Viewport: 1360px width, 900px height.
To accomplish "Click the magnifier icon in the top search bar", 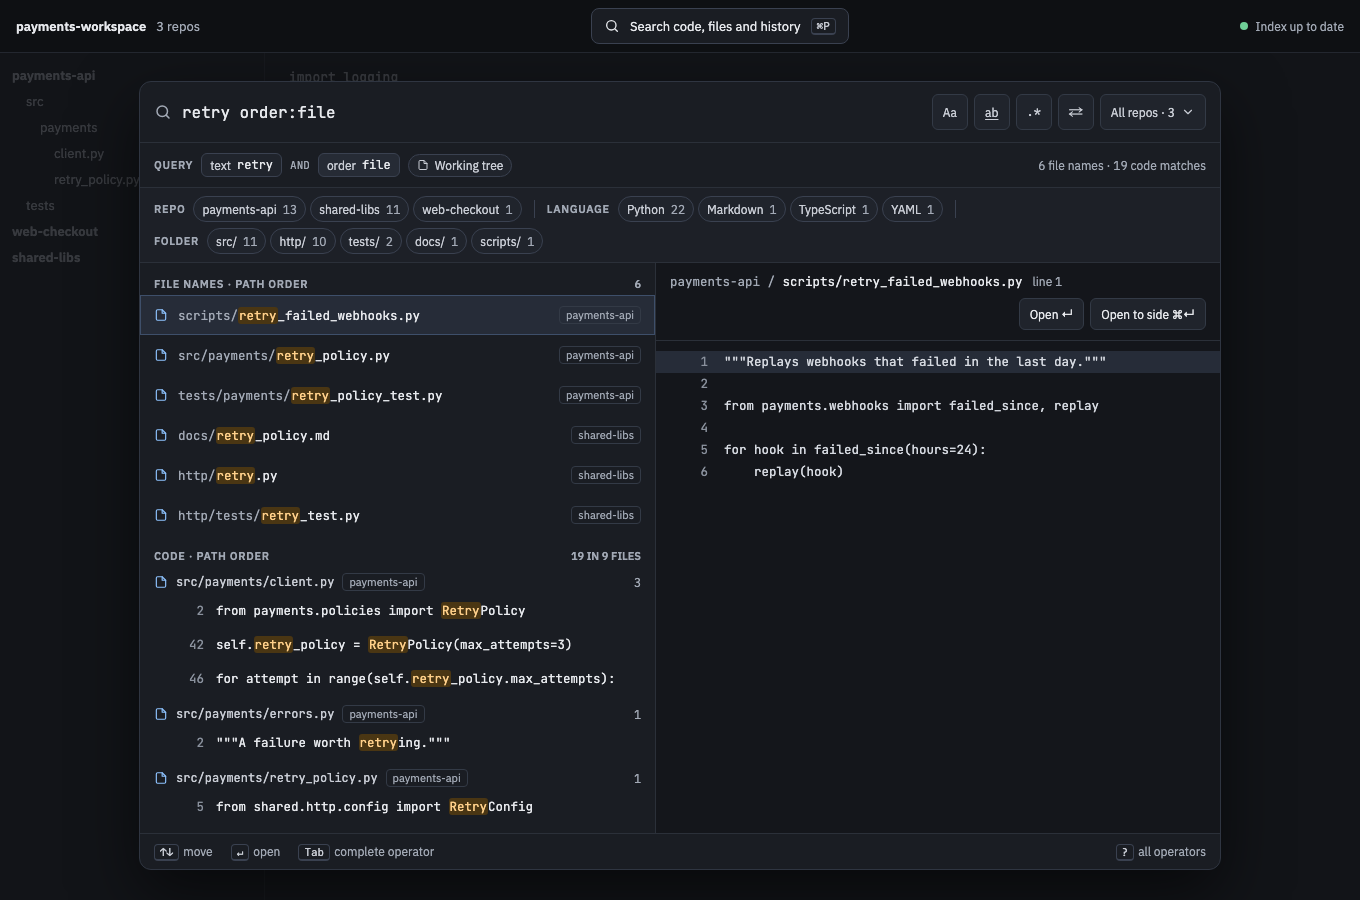I will [612, 27].
